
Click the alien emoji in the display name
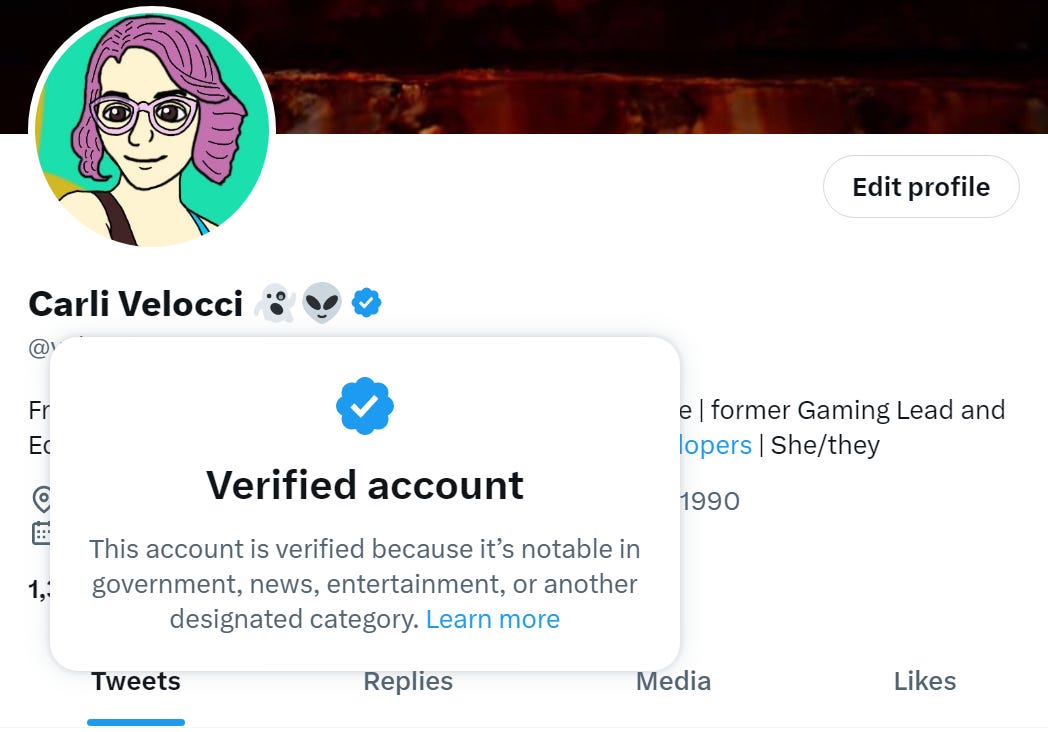pos(323,300)
